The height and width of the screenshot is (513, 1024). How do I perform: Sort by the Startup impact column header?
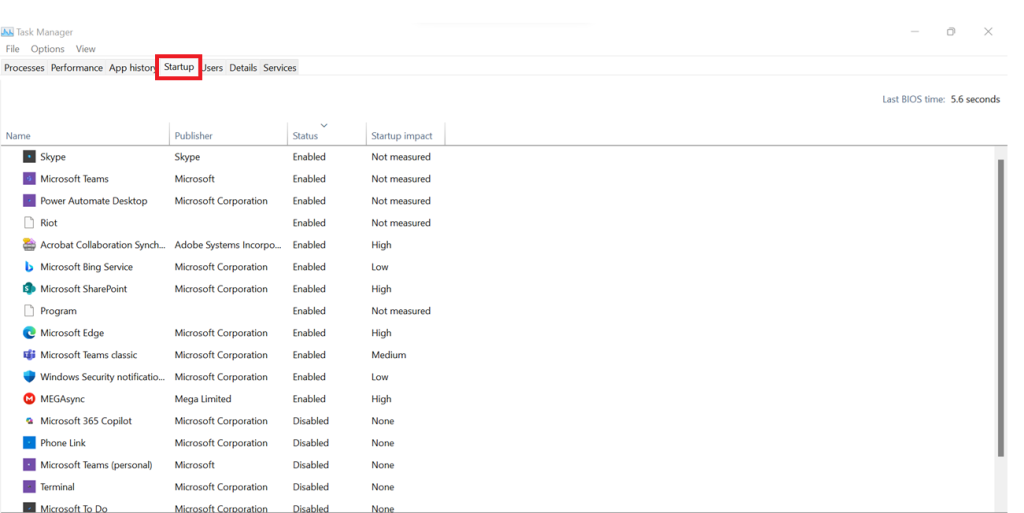tap(406, 136)
